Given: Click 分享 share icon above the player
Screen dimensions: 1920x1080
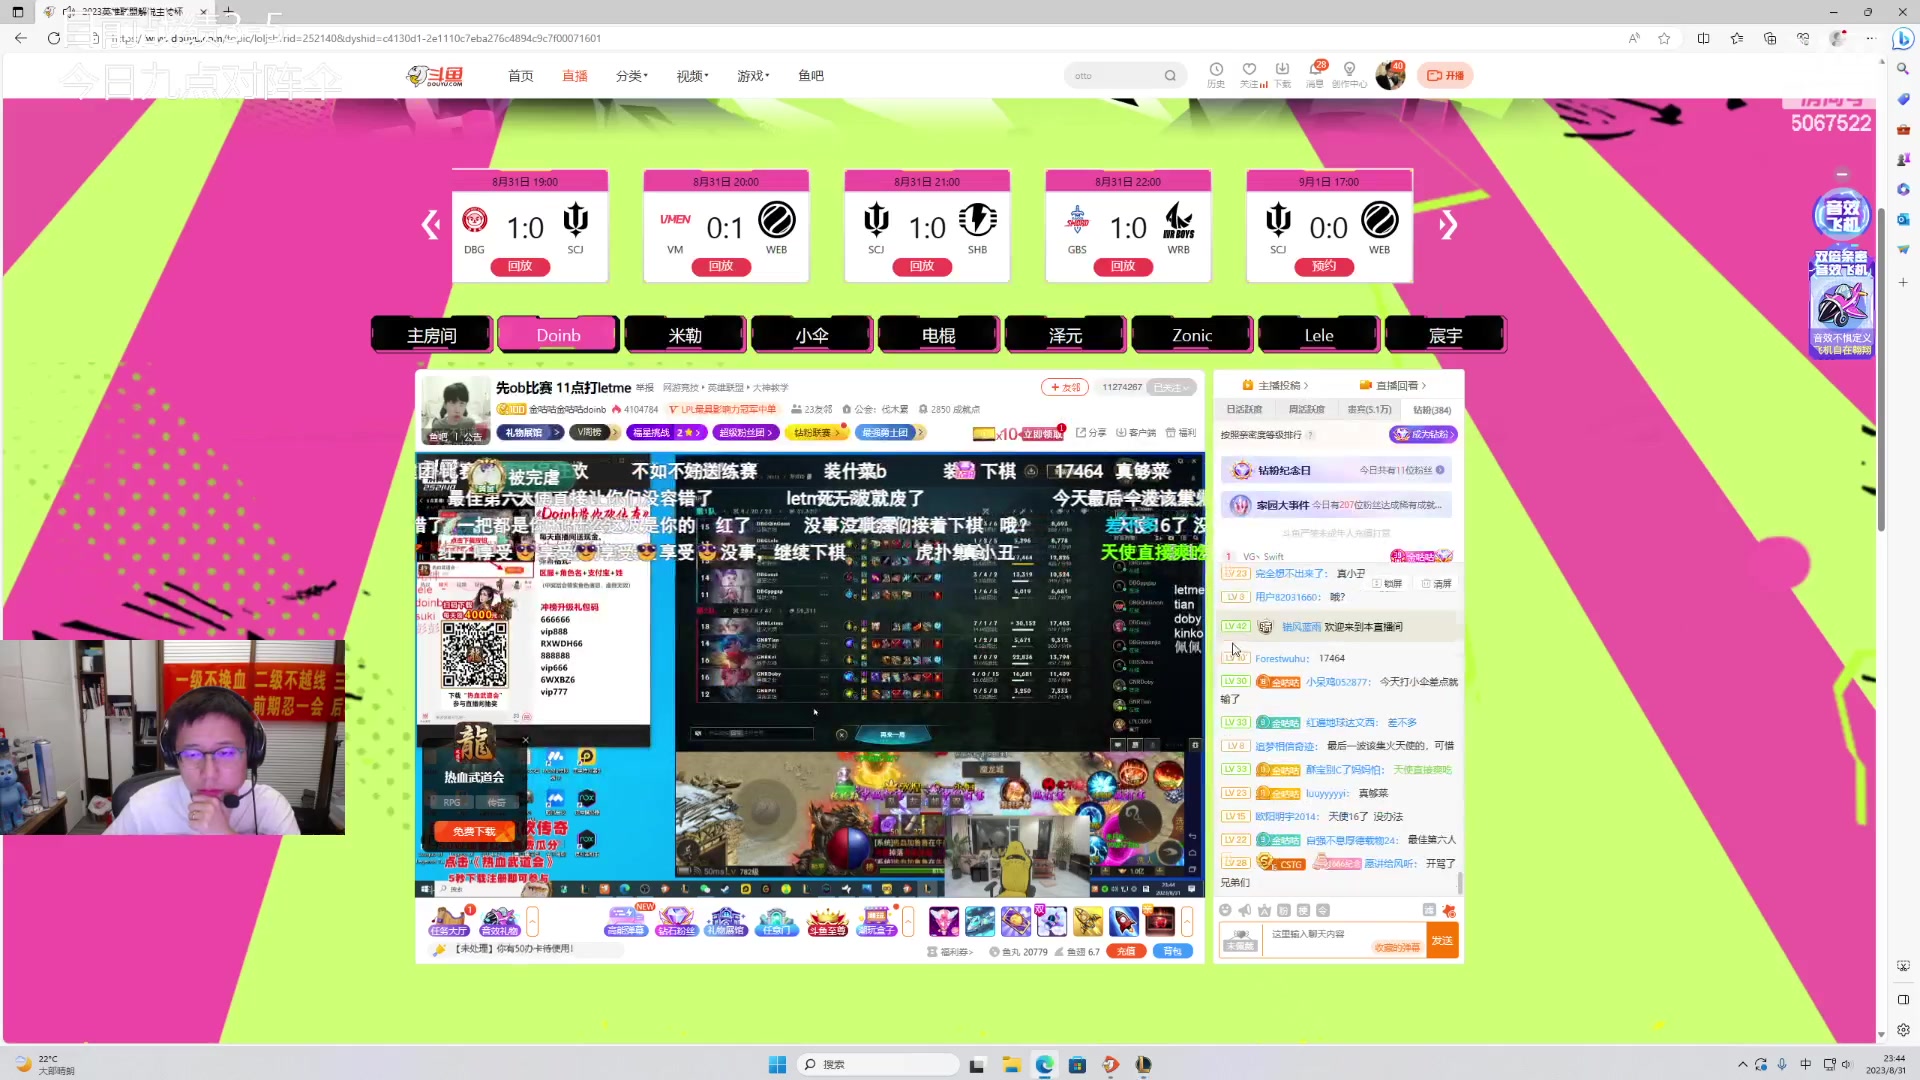Looking at the screenshot, I should pos(1091,433).
